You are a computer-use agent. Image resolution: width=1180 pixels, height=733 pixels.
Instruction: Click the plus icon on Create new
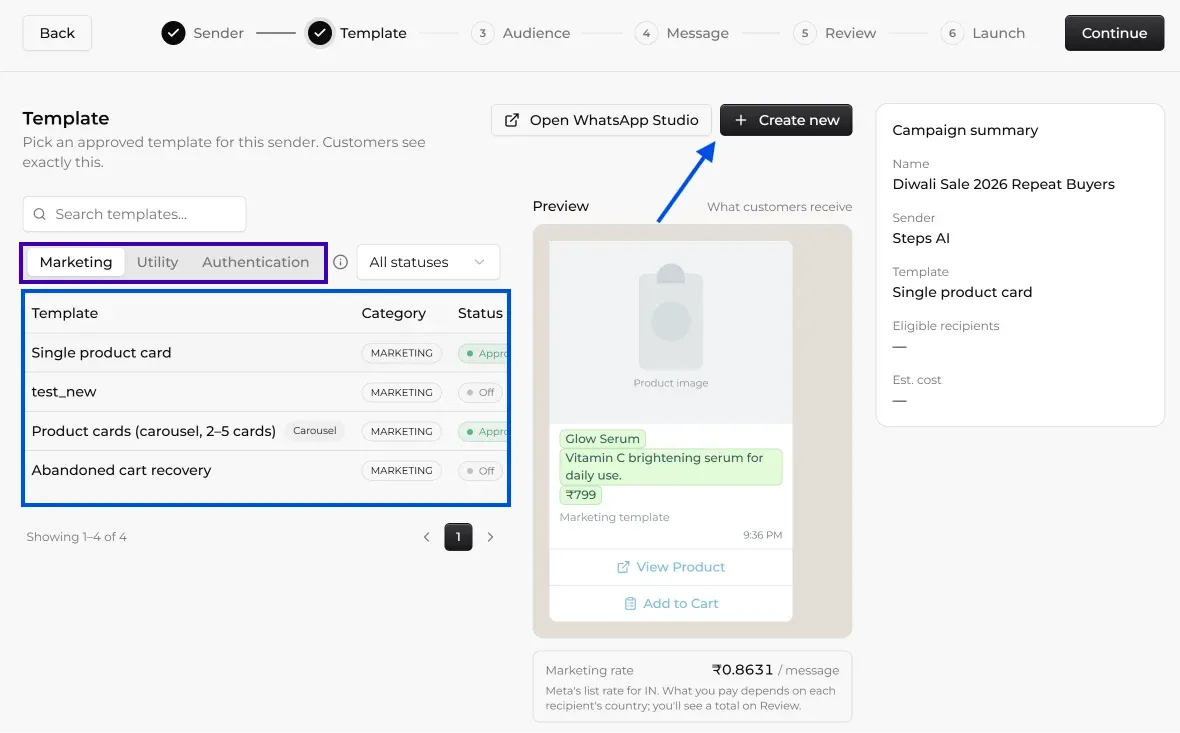tap(741, 120)
